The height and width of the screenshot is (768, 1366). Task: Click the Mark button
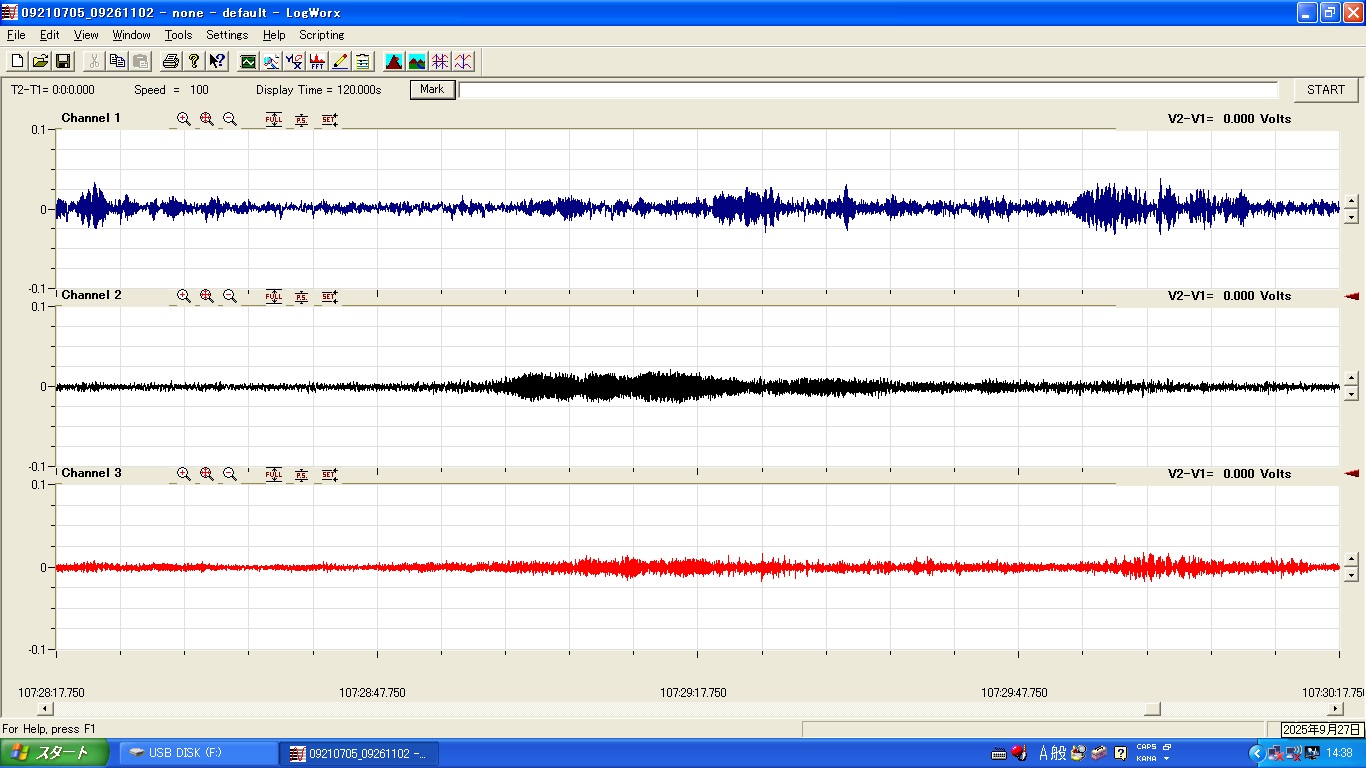pyautogui.click(x=432, y=90)
